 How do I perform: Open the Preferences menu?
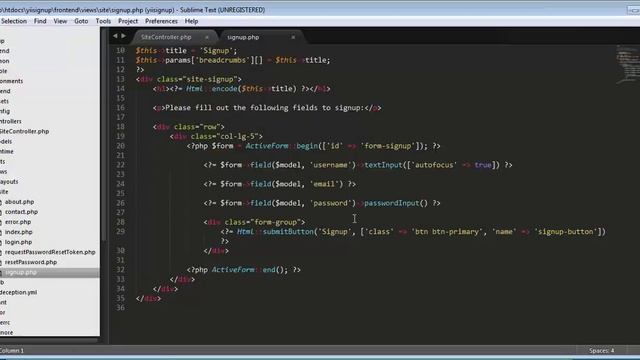pos(161,21)
